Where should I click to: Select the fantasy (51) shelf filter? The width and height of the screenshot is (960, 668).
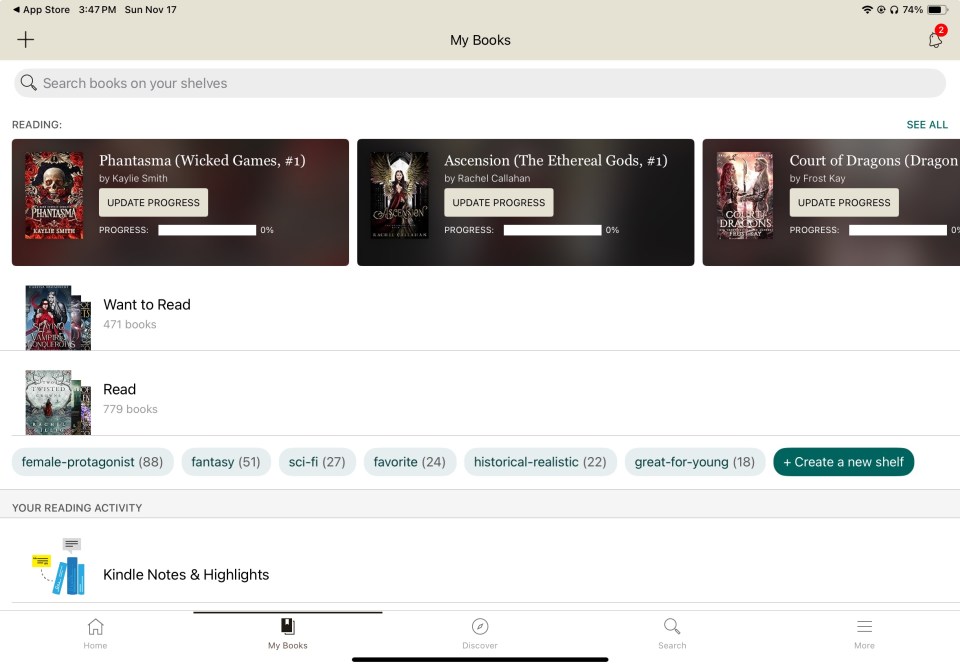pyautogui.click(x=226, y=461)
